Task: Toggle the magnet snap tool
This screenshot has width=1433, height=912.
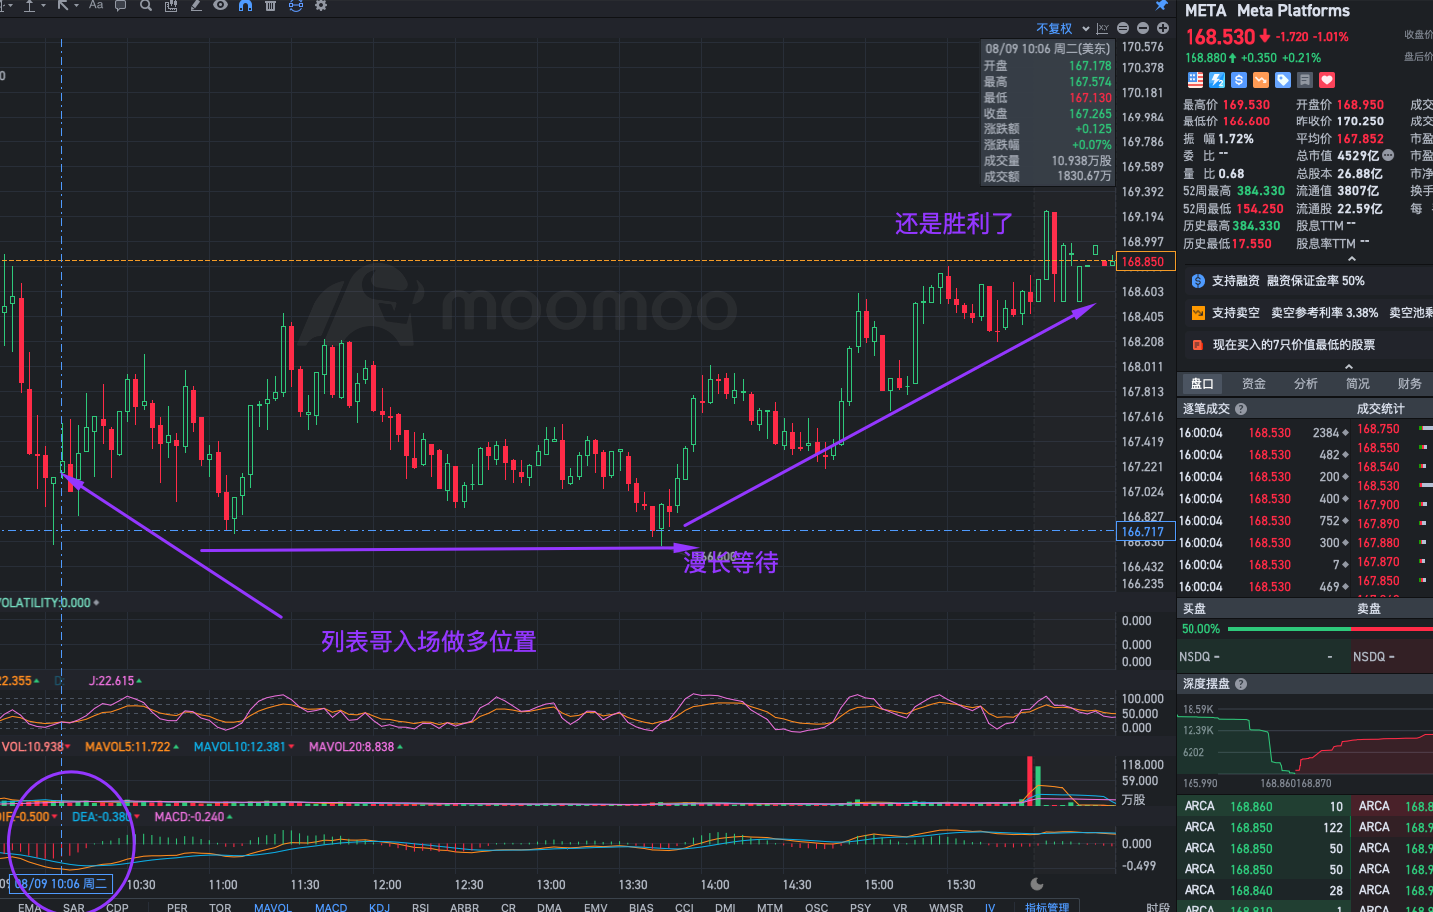Action: (245, 5)
